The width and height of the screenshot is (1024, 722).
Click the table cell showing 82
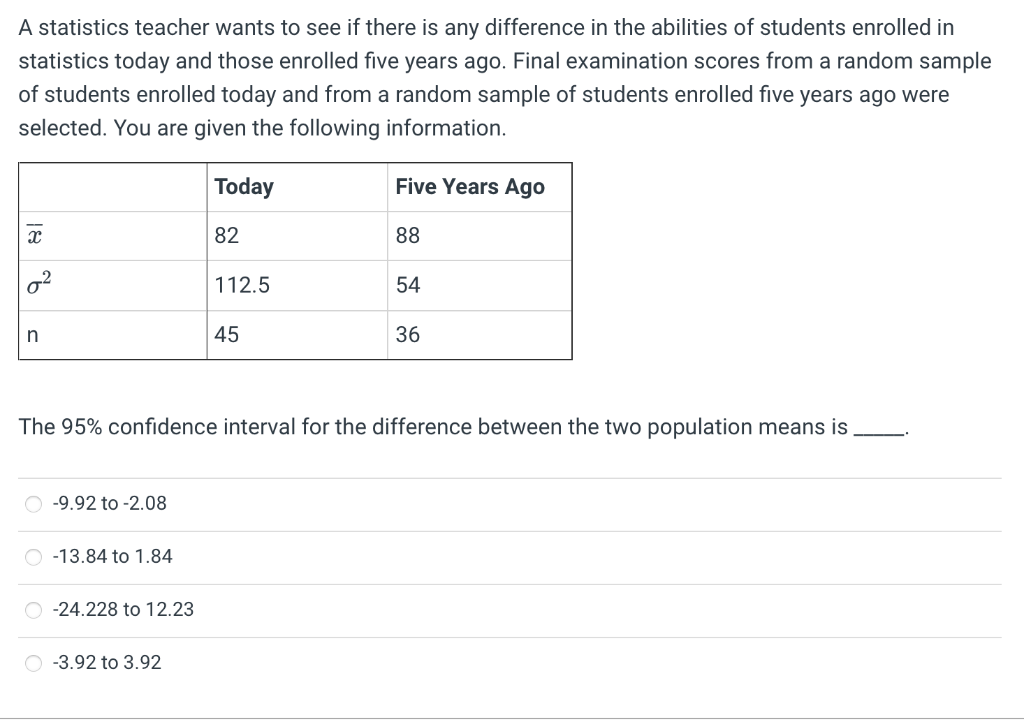pyautogui.click(x=297, y=236)
